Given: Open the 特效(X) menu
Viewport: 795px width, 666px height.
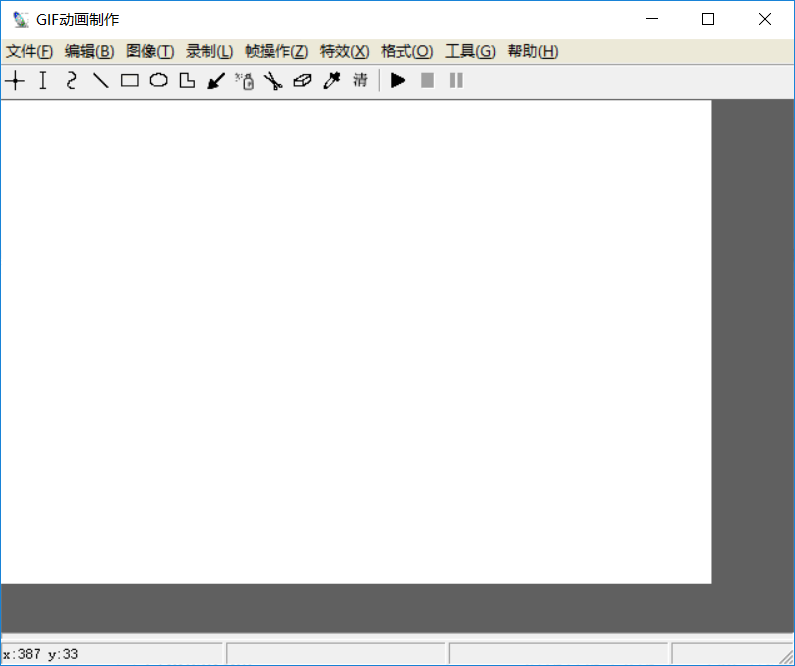Looking at the screenshot, I should 345,51.
